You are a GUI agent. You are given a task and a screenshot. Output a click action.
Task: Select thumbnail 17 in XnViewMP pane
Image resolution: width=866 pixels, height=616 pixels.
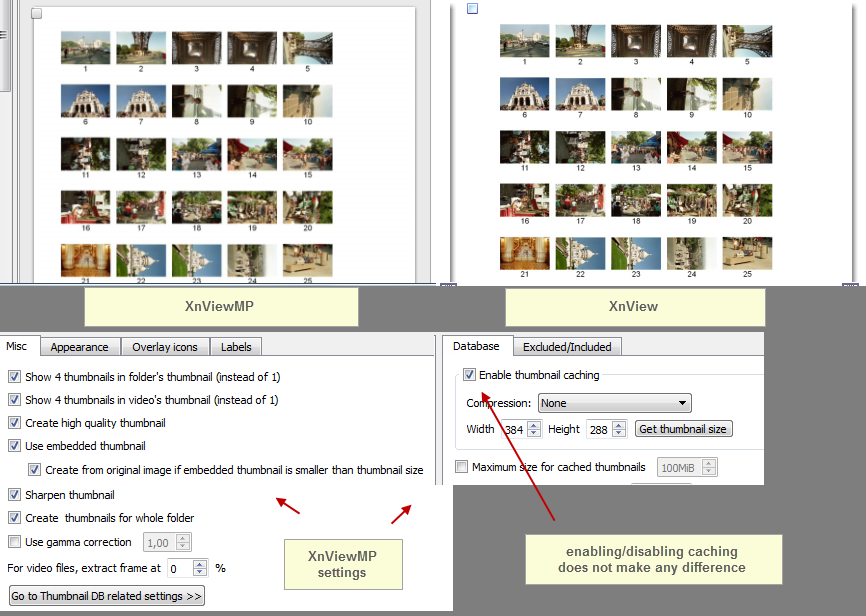click(x=141, y=207)
